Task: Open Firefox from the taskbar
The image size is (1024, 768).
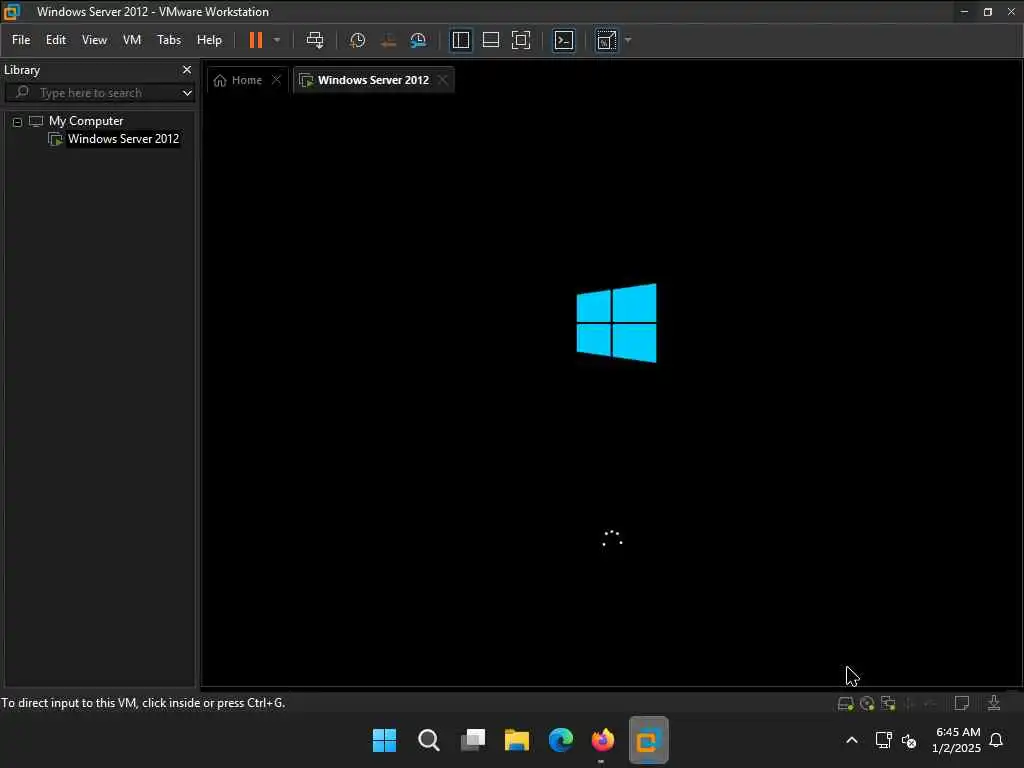Action: (x=603, y=741)
